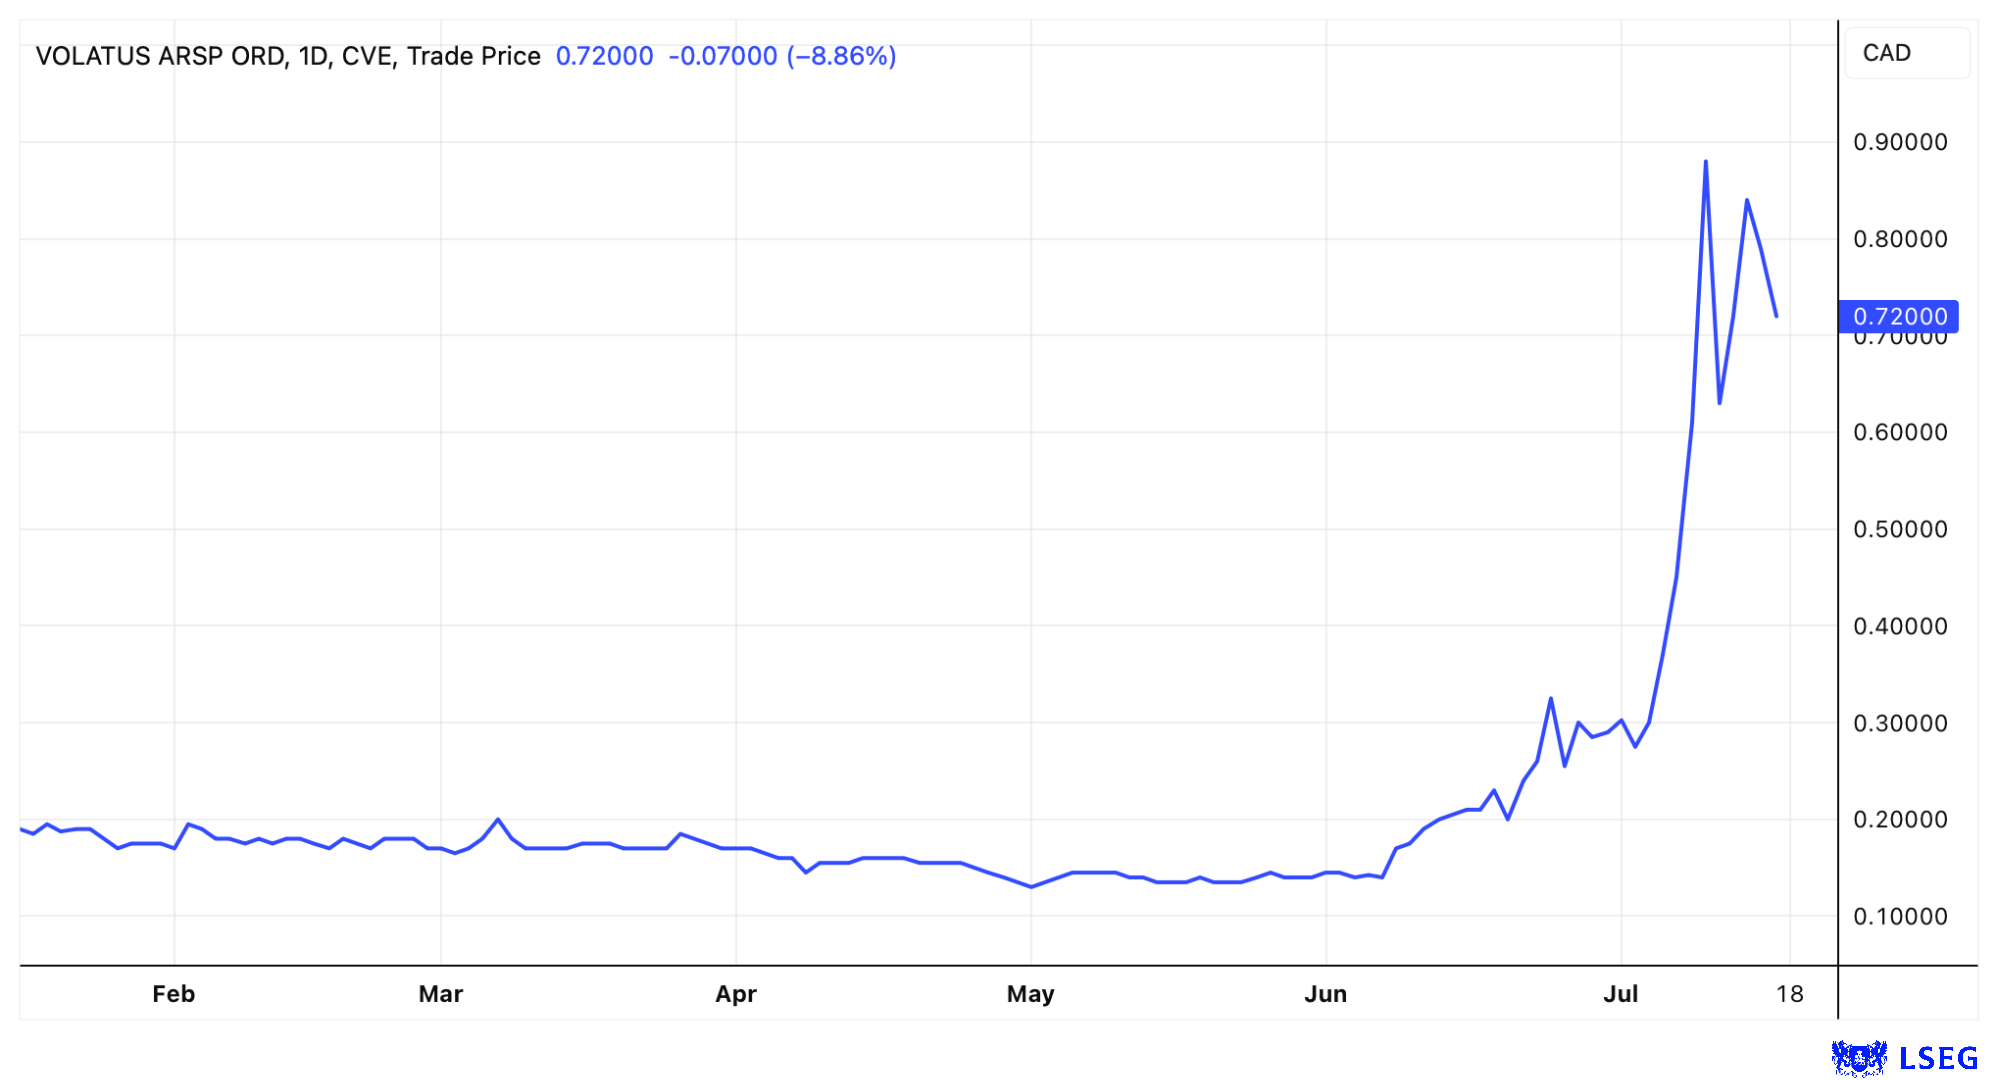Select the Jun label on time axis
This screenshot has height=1080, width=1998.
pyautogui.click(x=1325, y=994)
